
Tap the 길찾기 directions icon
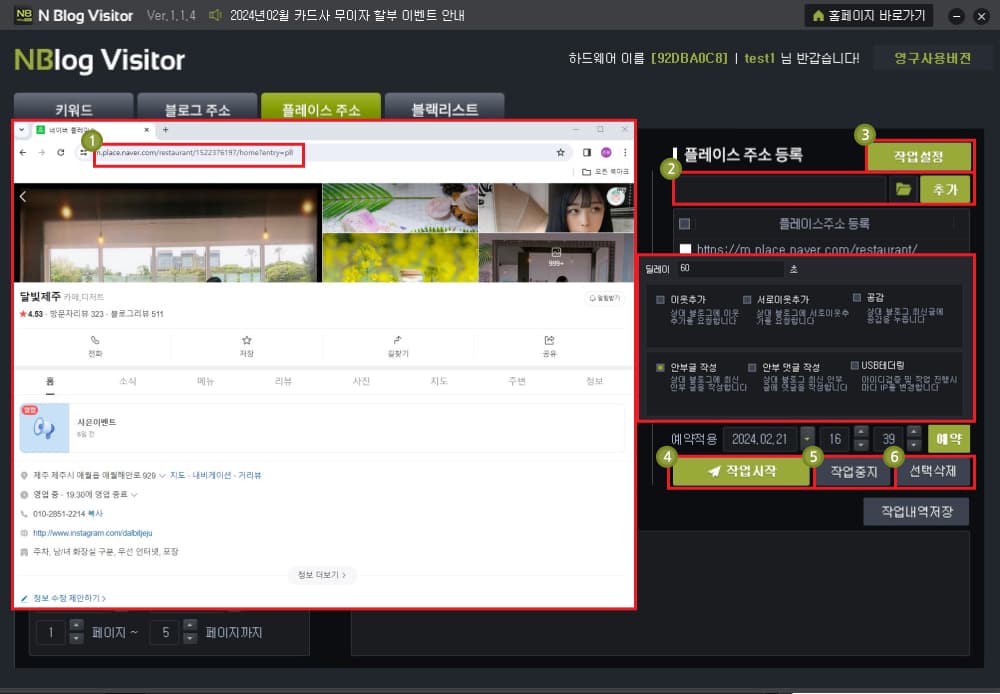tap(398, 340)
